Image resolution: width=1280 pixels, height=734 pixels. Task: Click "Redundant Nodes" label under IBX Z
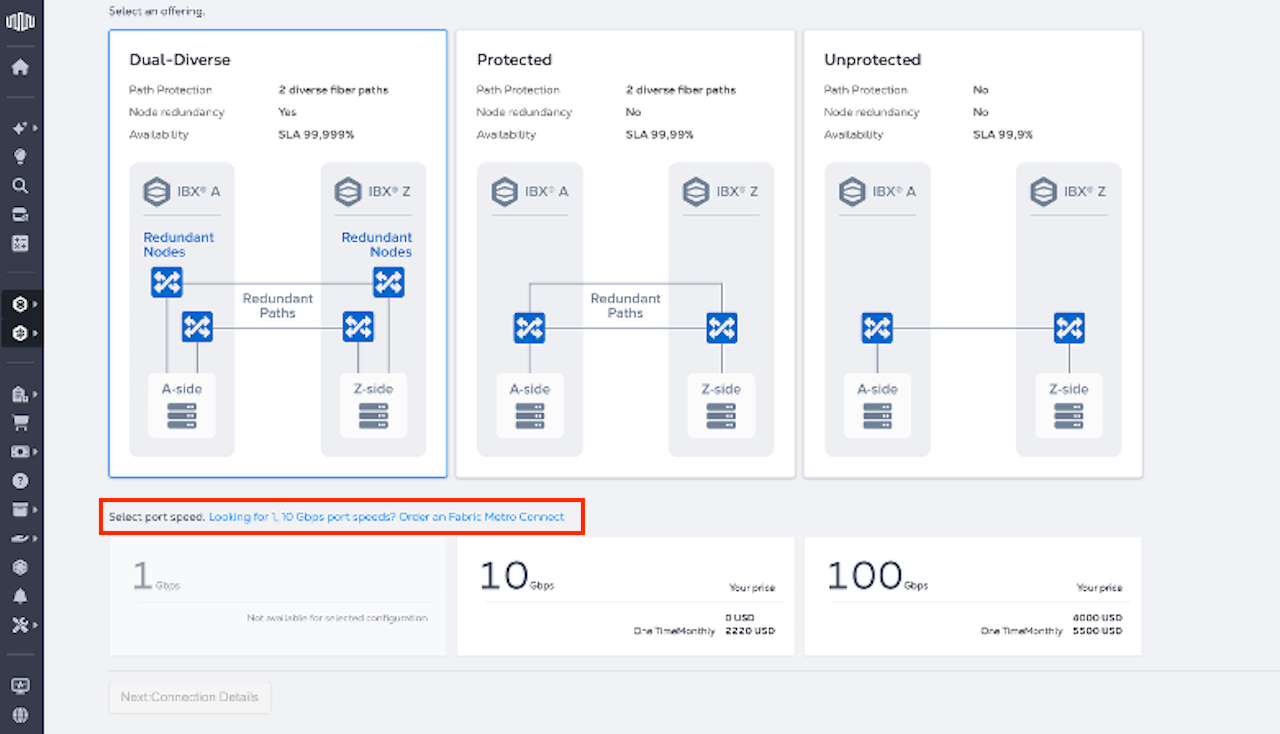[377, 245]
